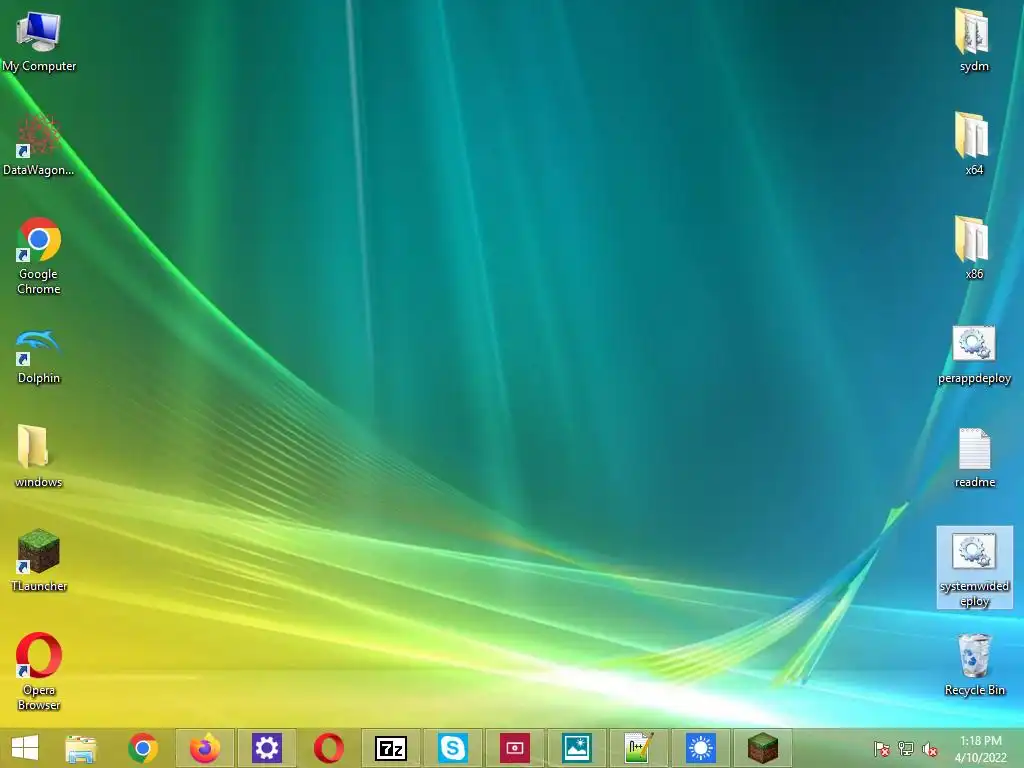Click the muted volume tray icon

click(930, 749)
